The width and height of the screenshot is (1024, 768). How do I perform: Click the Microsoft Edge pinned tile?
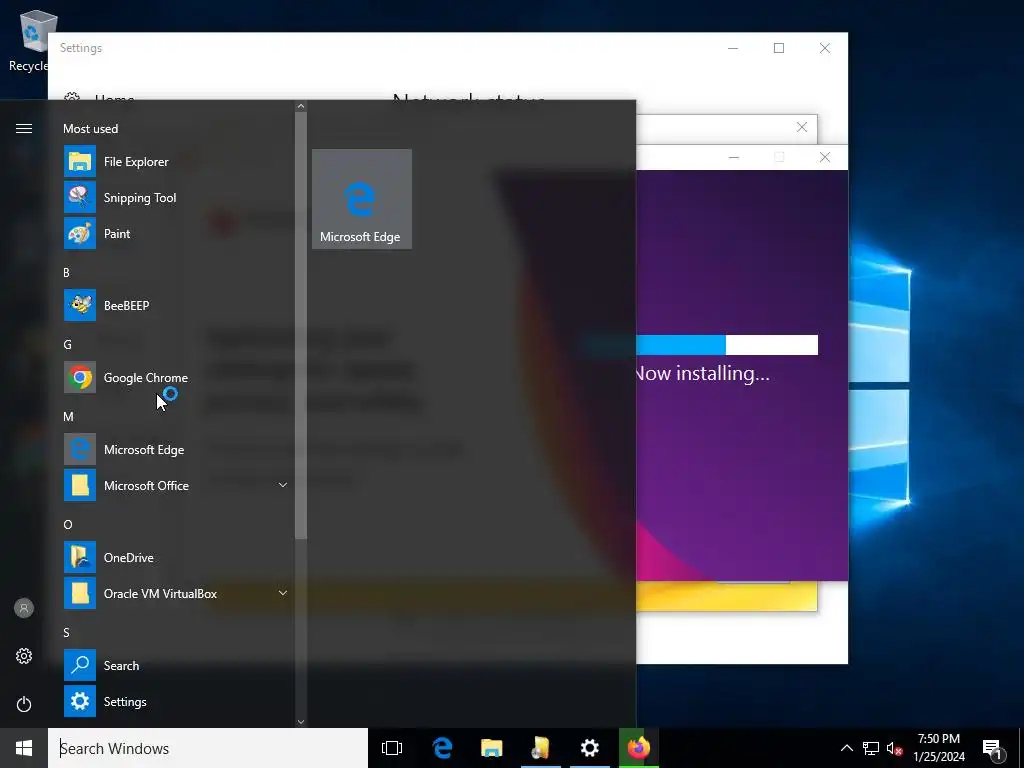coord(362,199)
